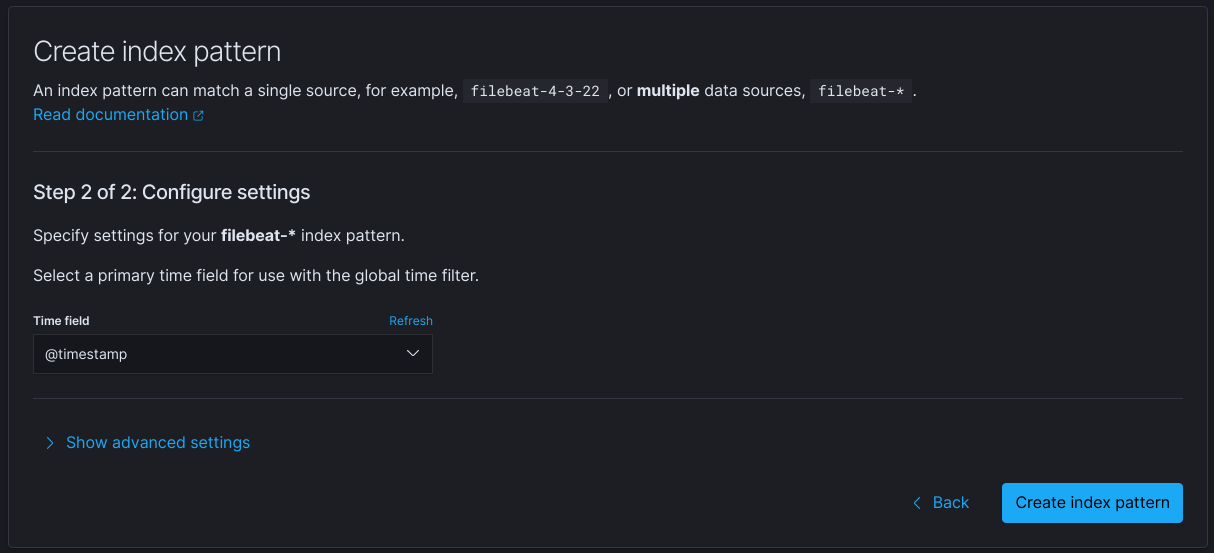Click the left chevron next to Back
The width and height of the screenshot is (1214, 553).
(917, 503)
